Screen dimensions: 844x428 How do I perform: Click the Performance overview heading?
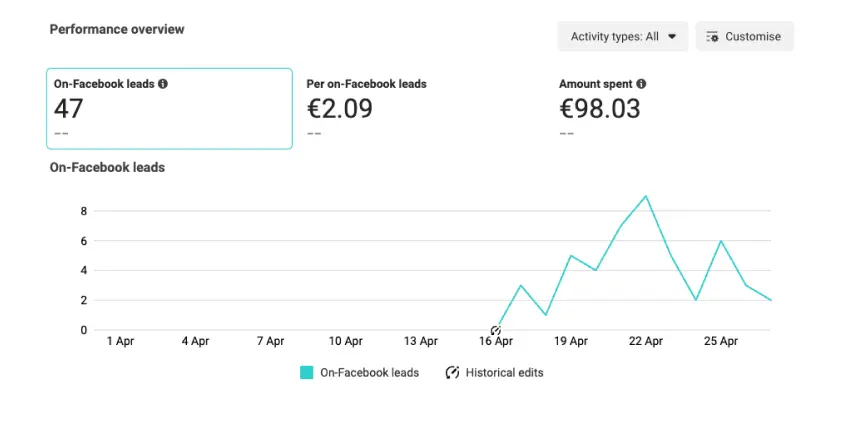pyautogui.click(x=117, y=29)
